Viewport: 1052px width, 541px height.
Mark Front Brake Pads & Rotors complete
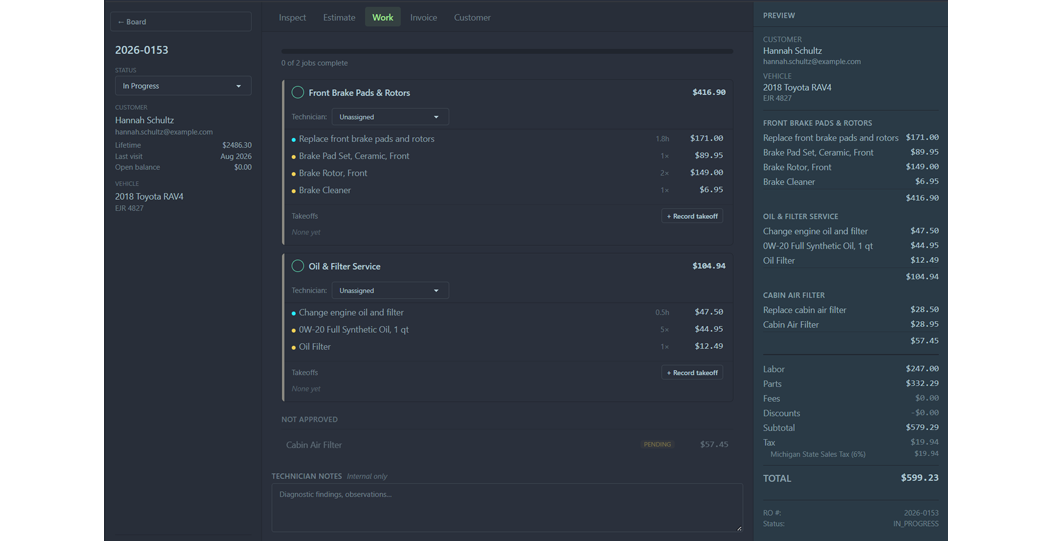point(298,93)
